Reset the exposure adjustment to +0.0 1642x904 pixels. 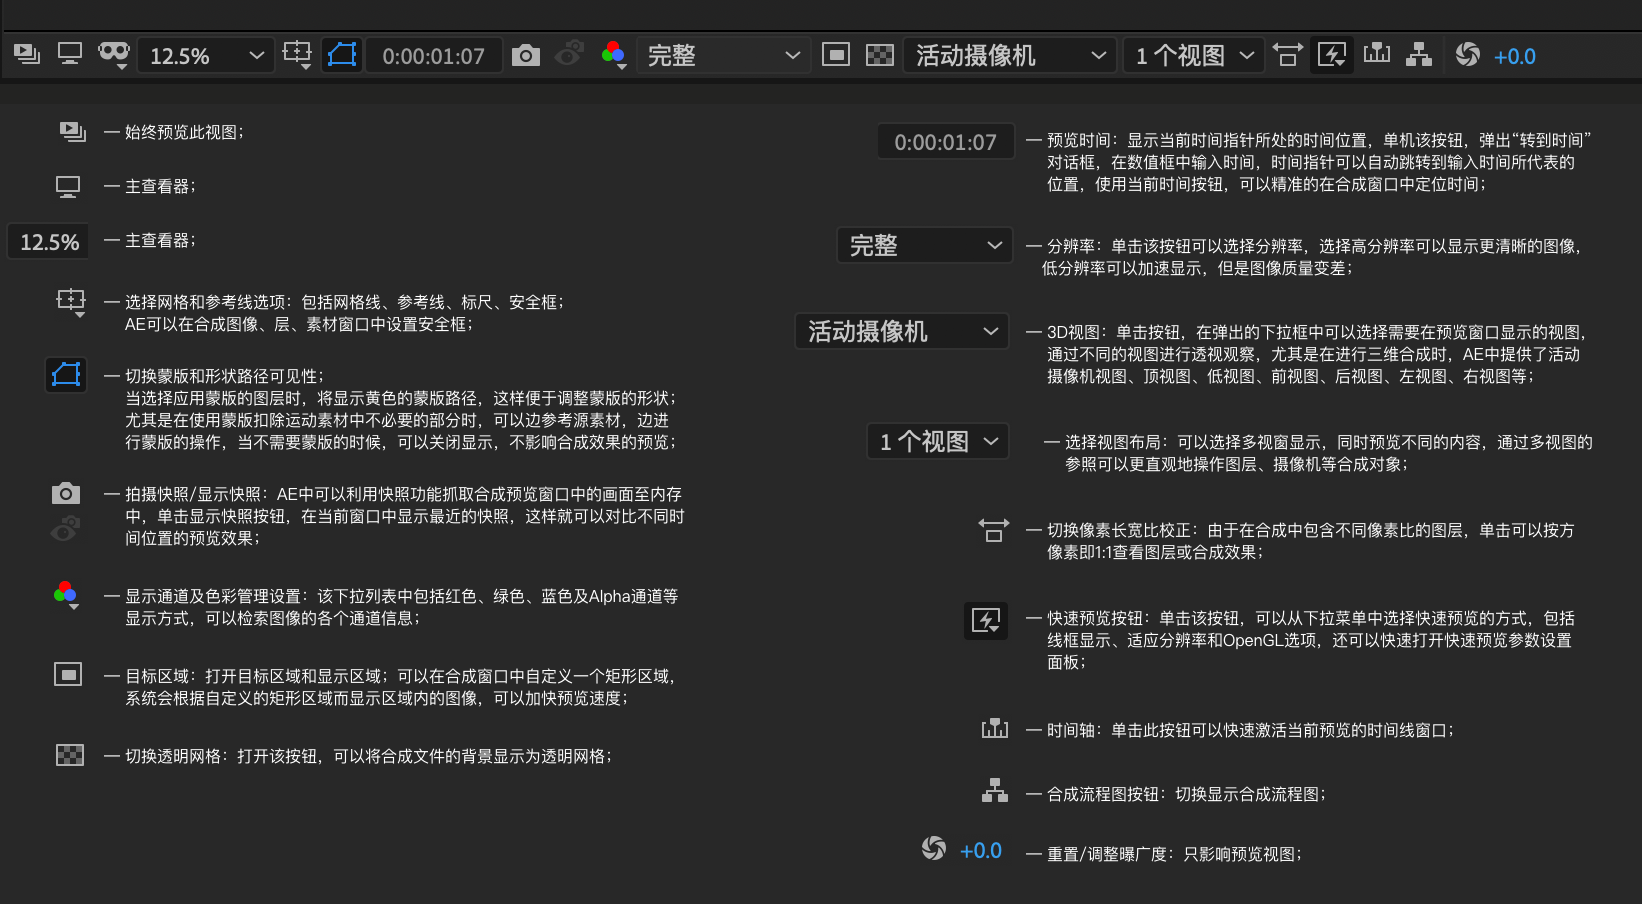(1515, 56)
